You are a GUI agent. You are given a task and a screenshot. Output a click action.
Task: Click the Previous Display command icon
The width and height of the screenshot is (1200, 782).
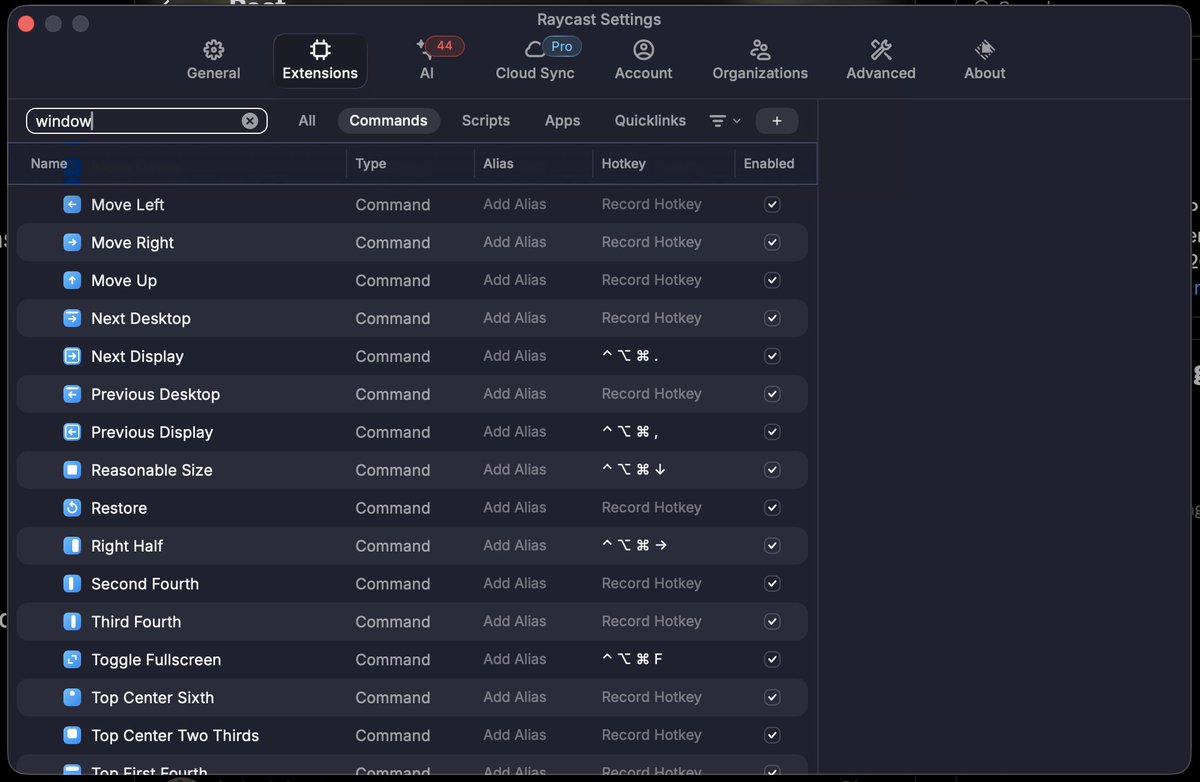click(x=72, y=432)
